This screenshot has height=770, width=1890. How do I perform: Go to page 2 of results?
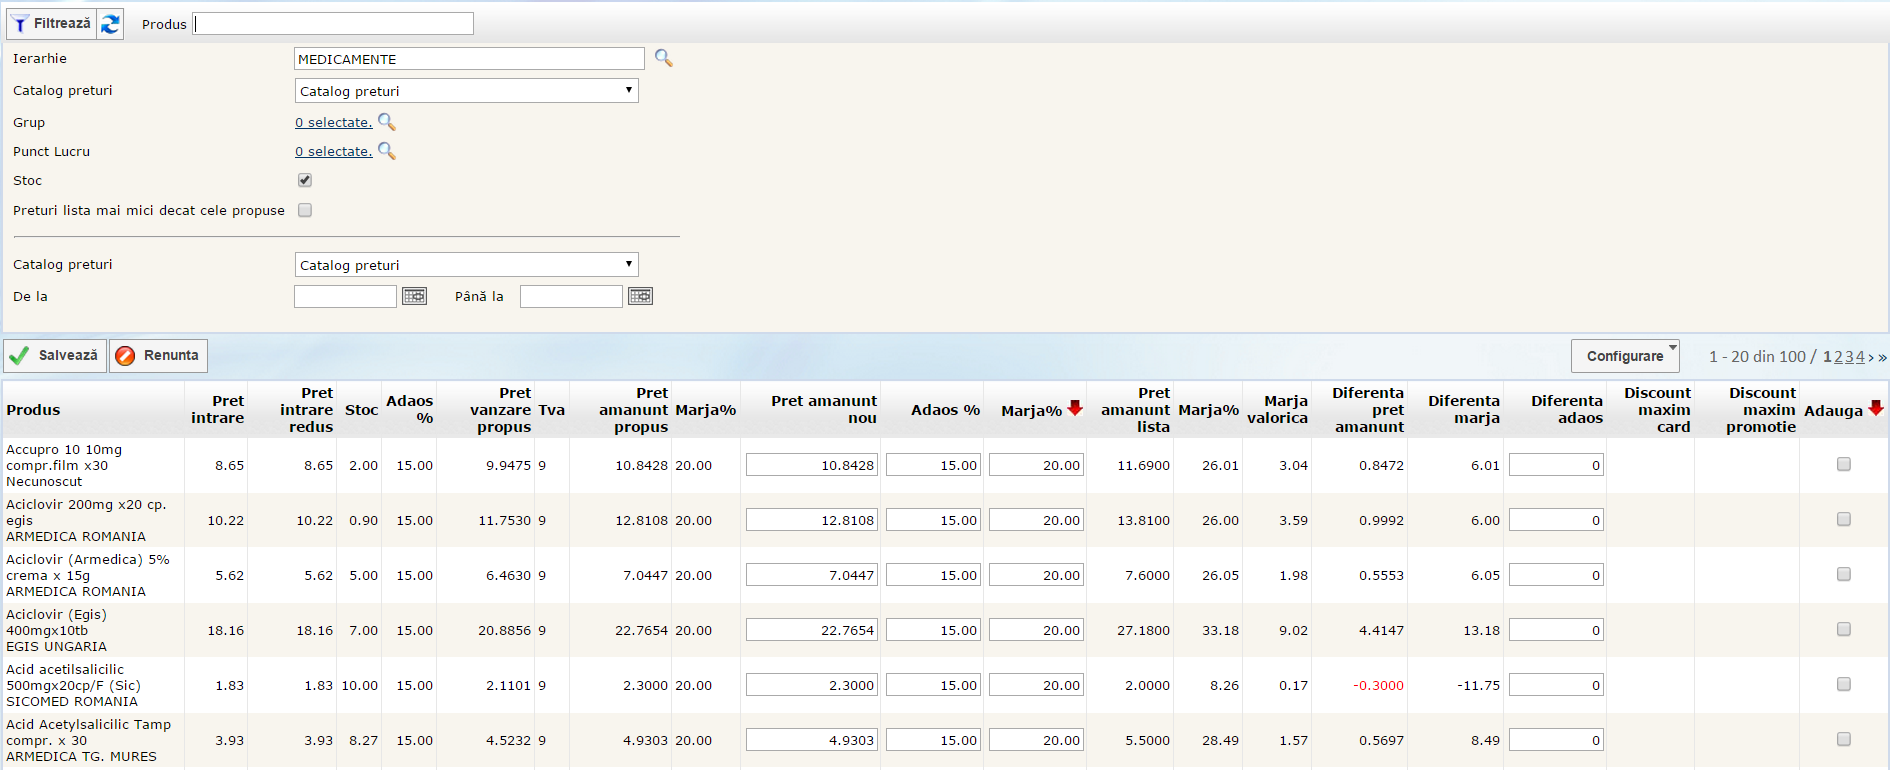click(x=1839, y=357)
